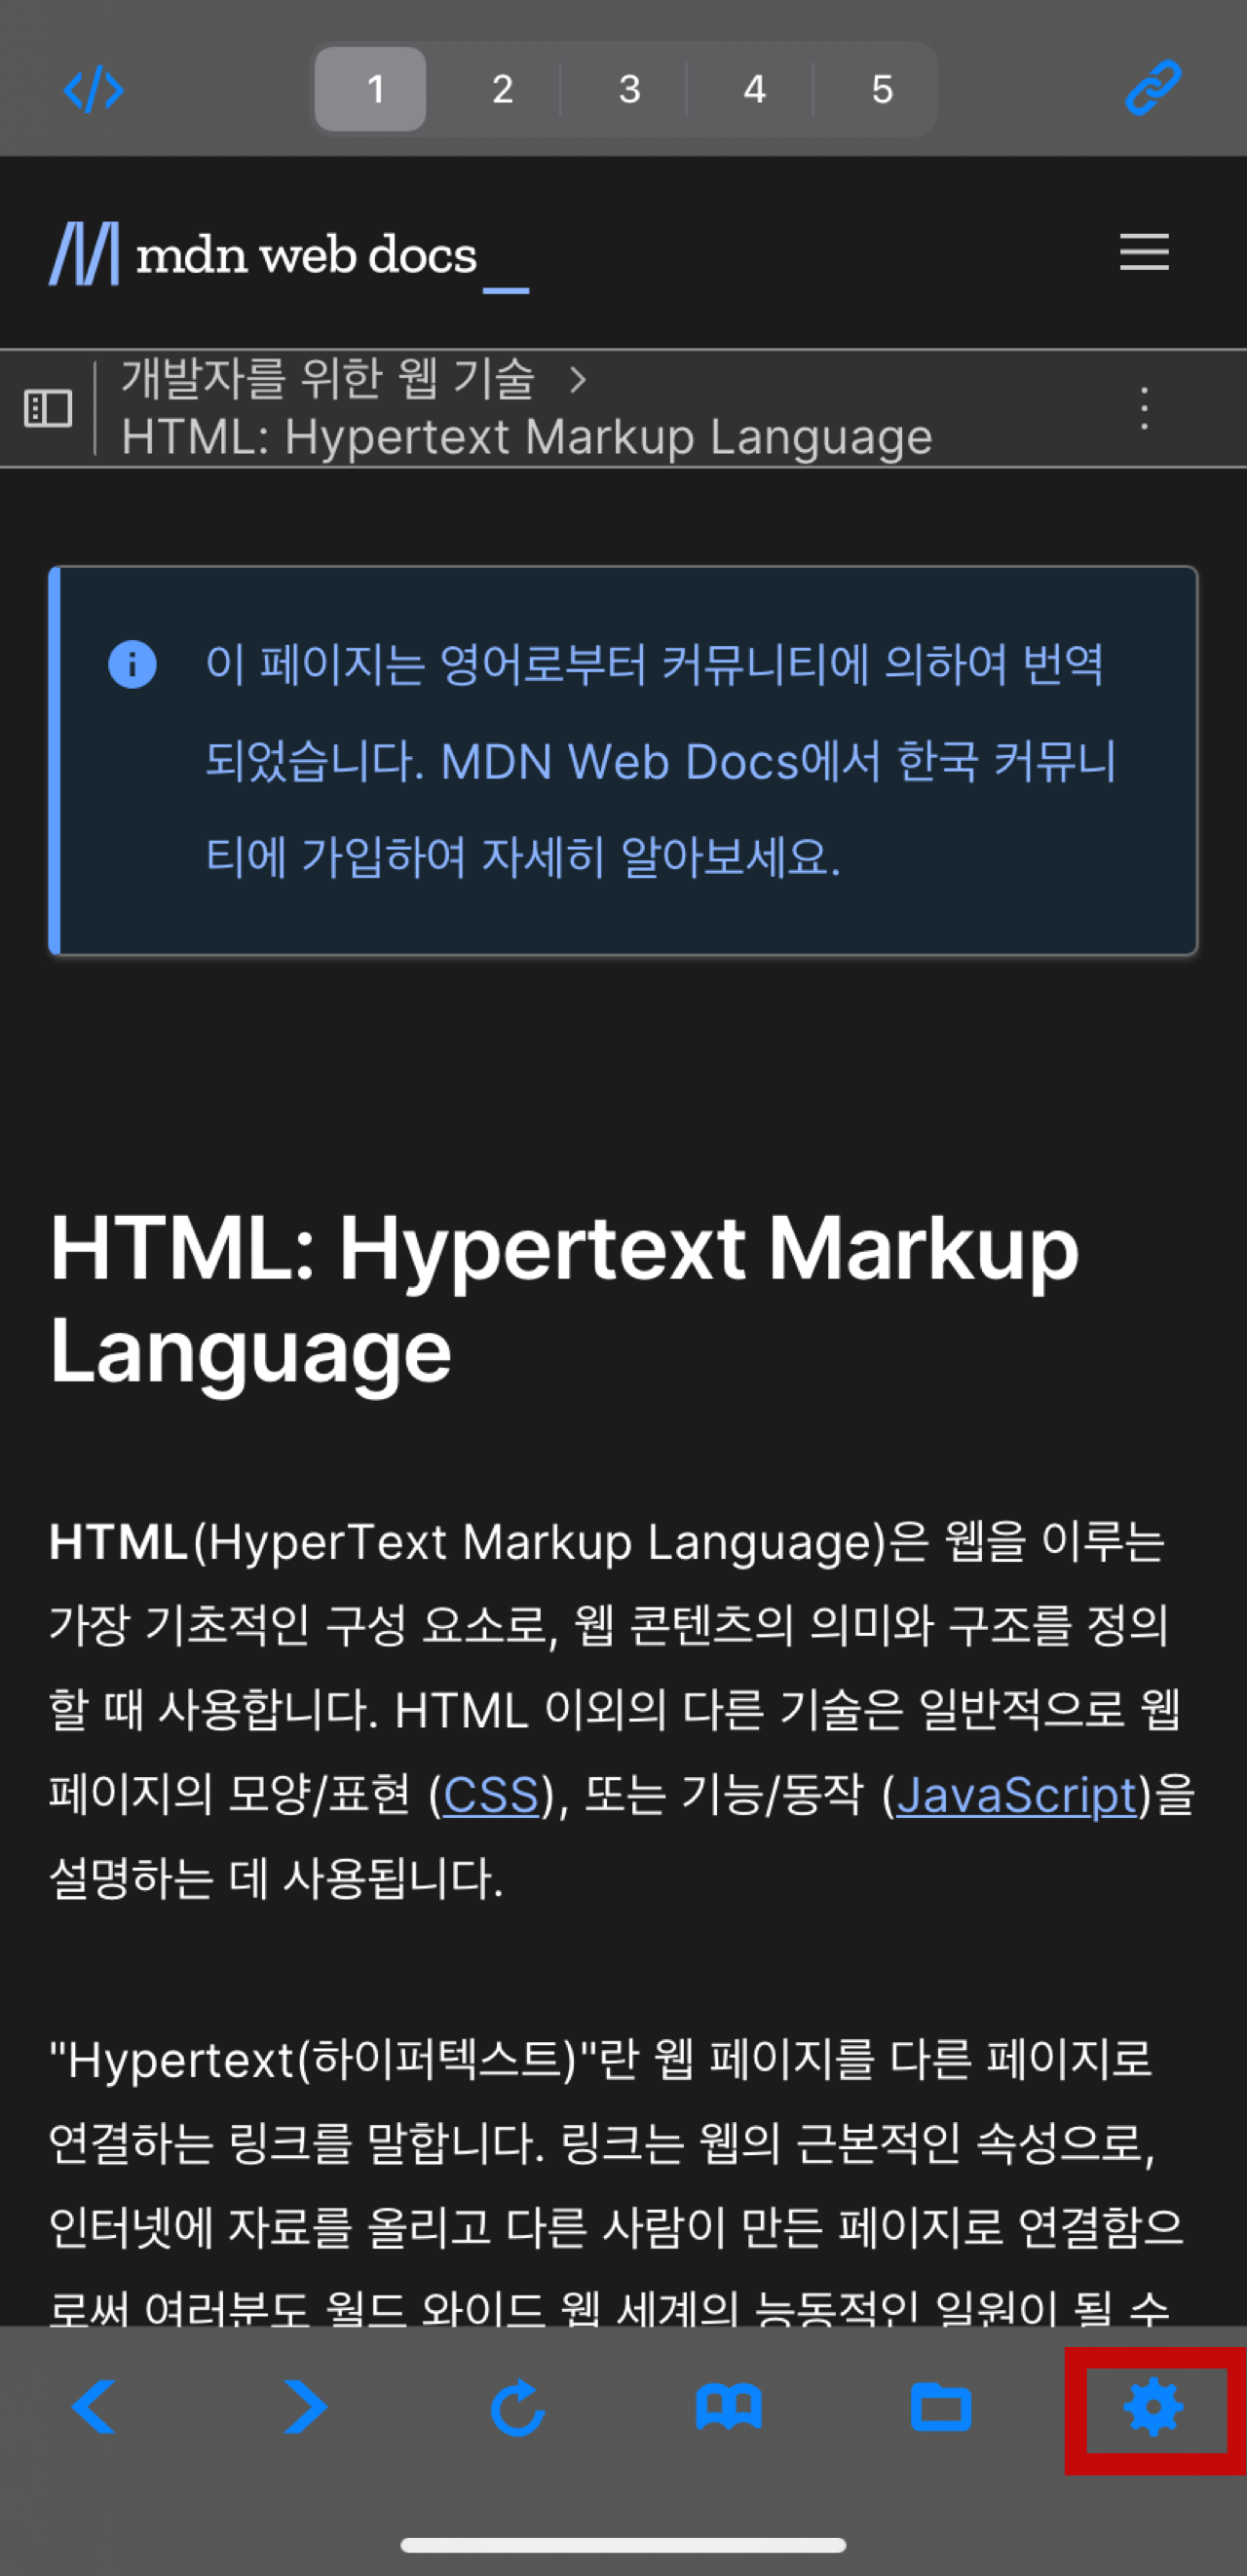The image size is (1247, 2576).
Task: Open the CSS link
Action: coord(491,1795)
